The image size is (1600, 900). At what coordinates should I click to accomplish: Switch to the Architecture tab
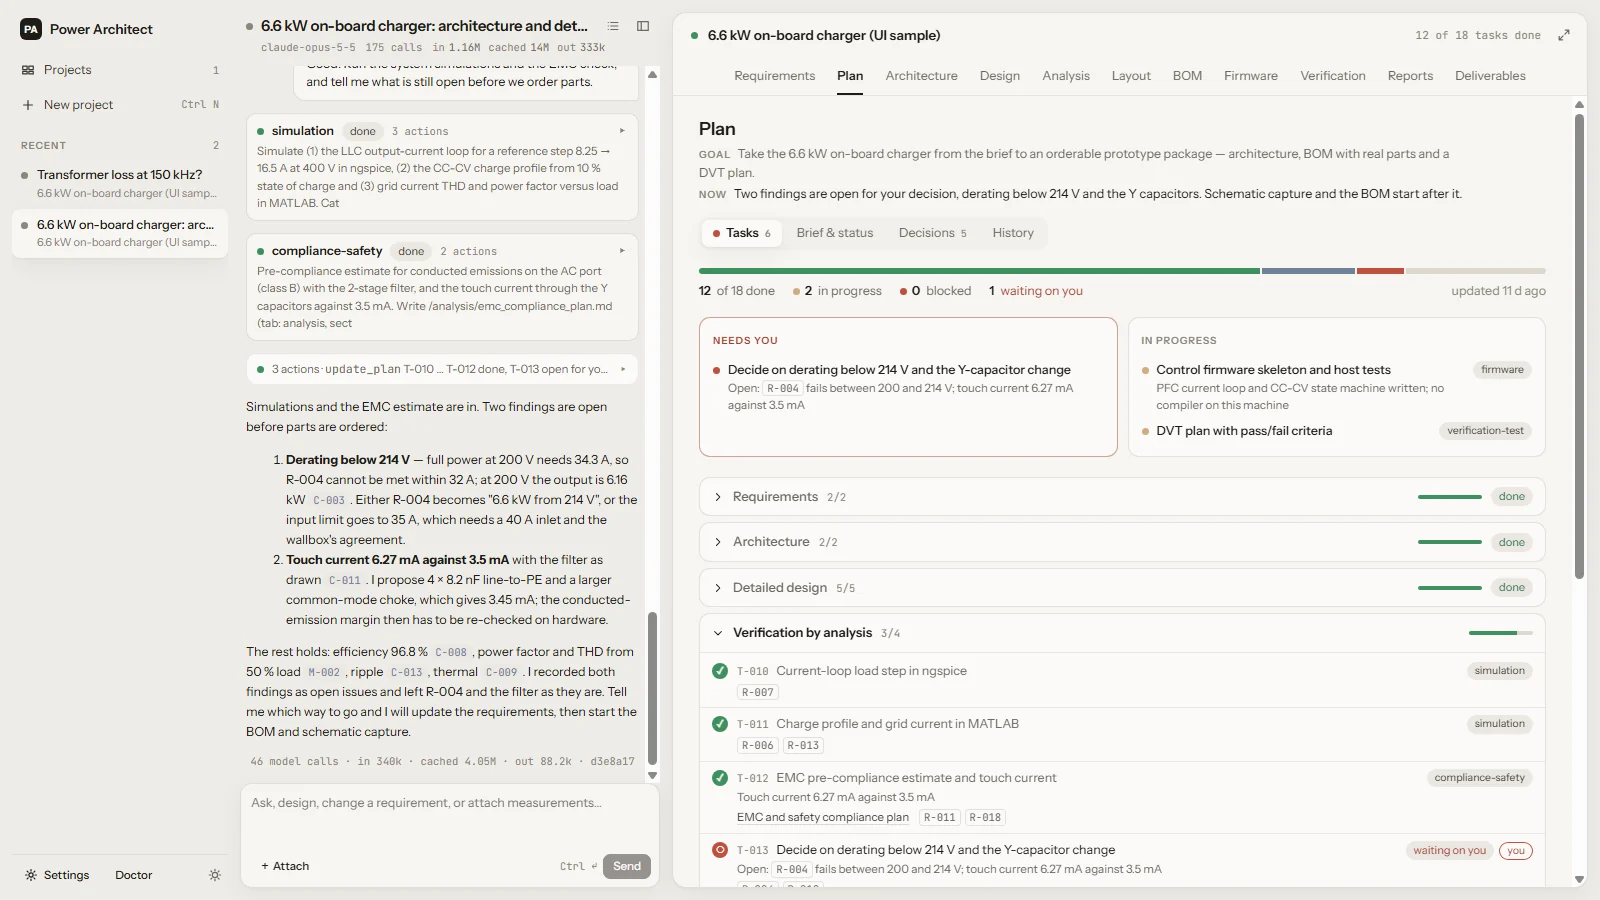click(921, 76)
